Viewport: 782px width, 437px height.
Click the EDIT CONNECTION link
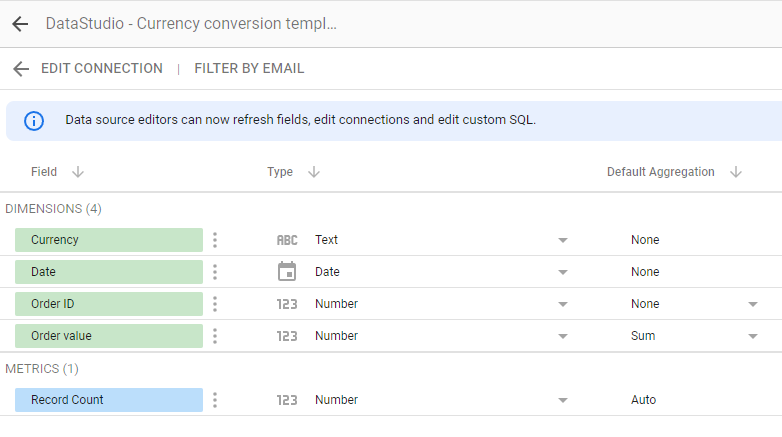click(102, 68)
